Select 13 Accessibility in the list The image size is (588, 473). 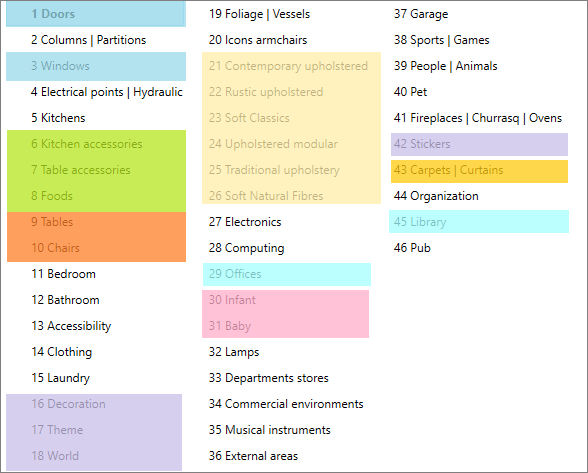[71, 326]
